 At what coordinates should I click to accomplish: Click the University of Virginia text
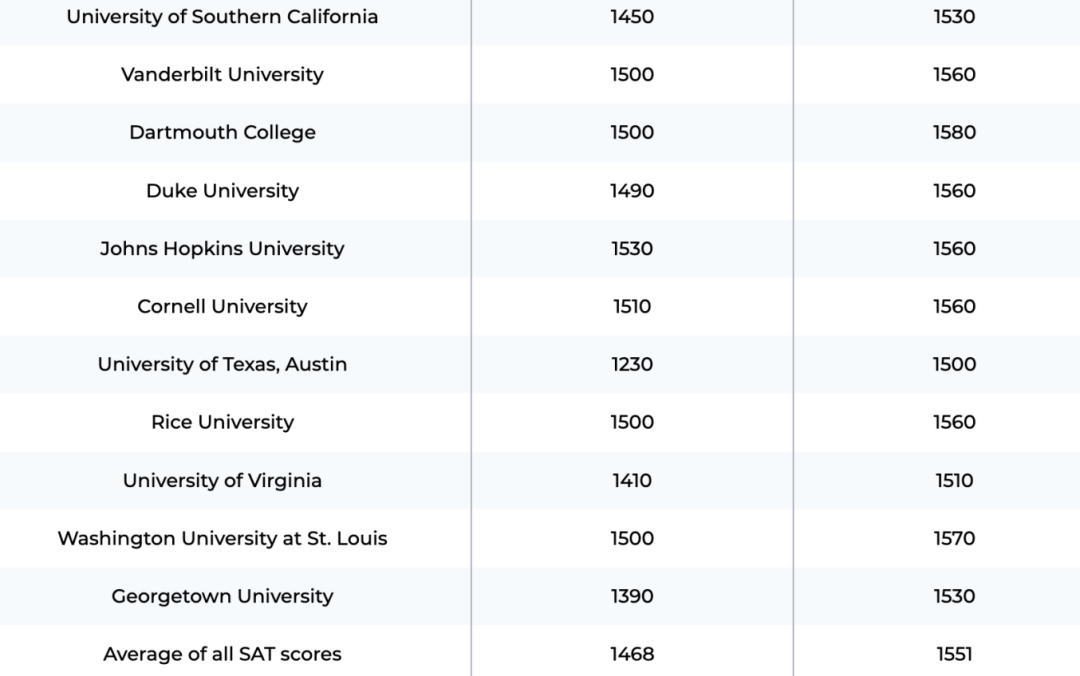(x=222, y=481)
